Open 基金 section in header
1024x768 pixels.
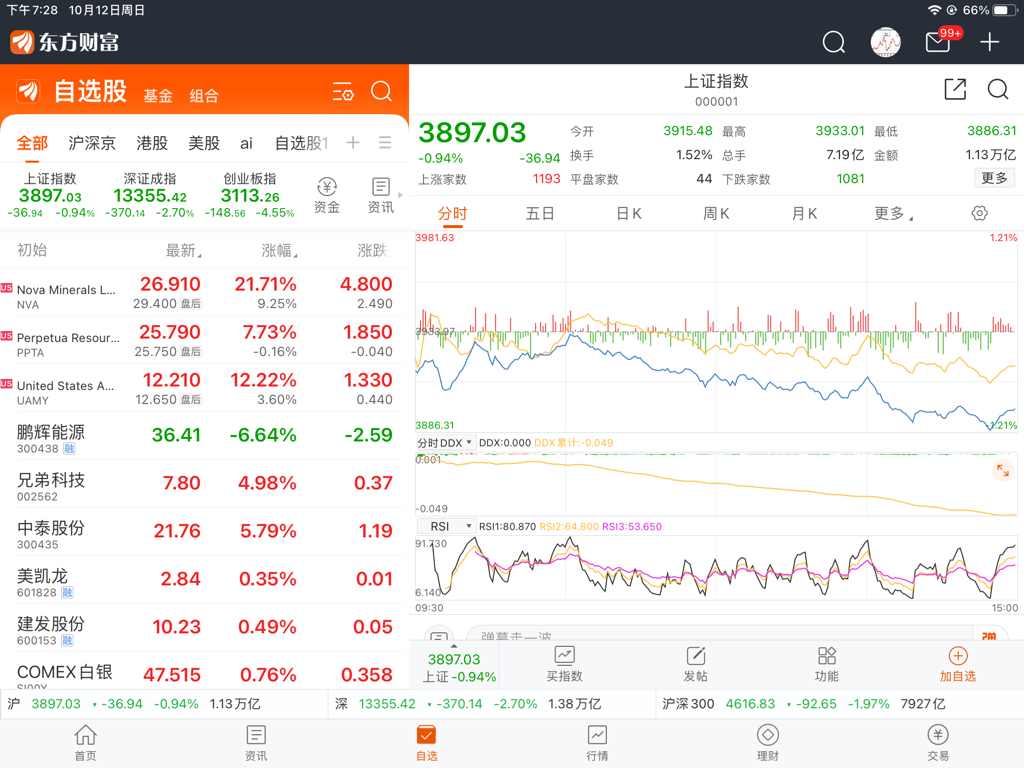click(158, 96)
